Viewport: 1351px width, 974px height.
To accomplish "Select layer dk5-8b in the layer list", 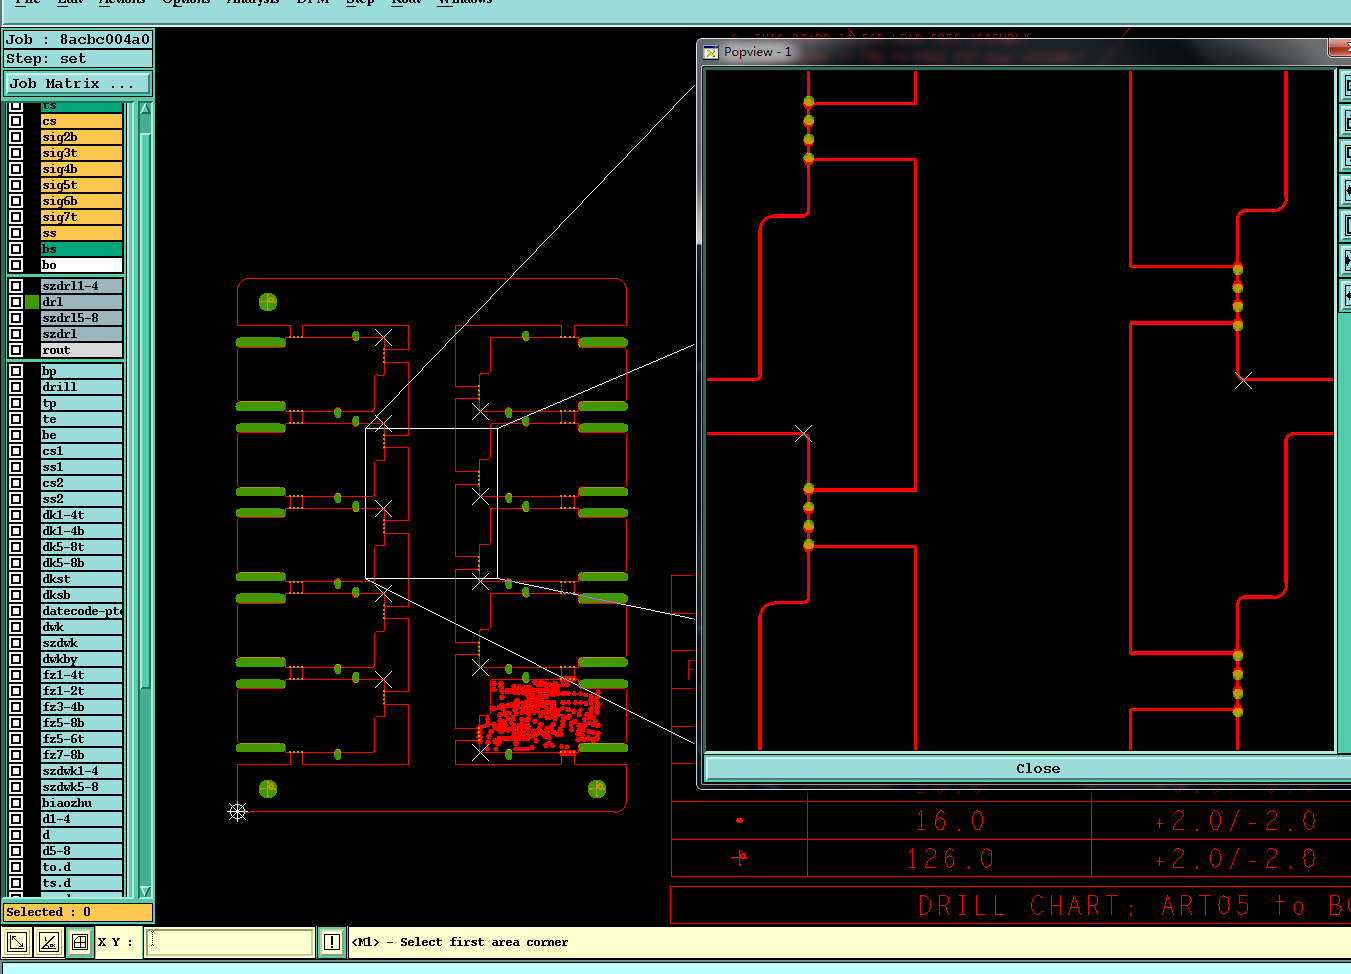I will (81, 563).
